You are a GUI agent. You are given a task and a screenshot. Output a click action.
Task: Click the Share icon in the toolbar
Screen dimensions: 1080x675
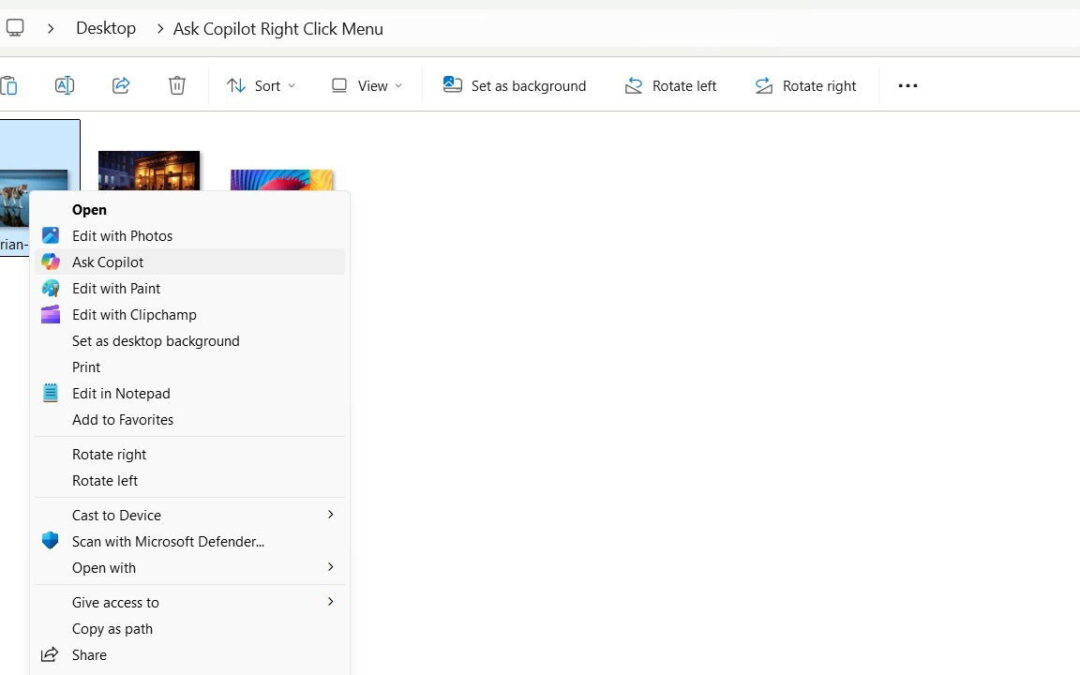(120, 85)
